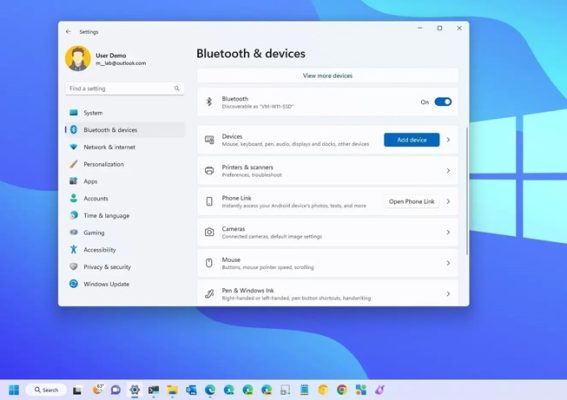Click the Open Phone Link button
The image size is (567, 400).
tap(412, 201)
